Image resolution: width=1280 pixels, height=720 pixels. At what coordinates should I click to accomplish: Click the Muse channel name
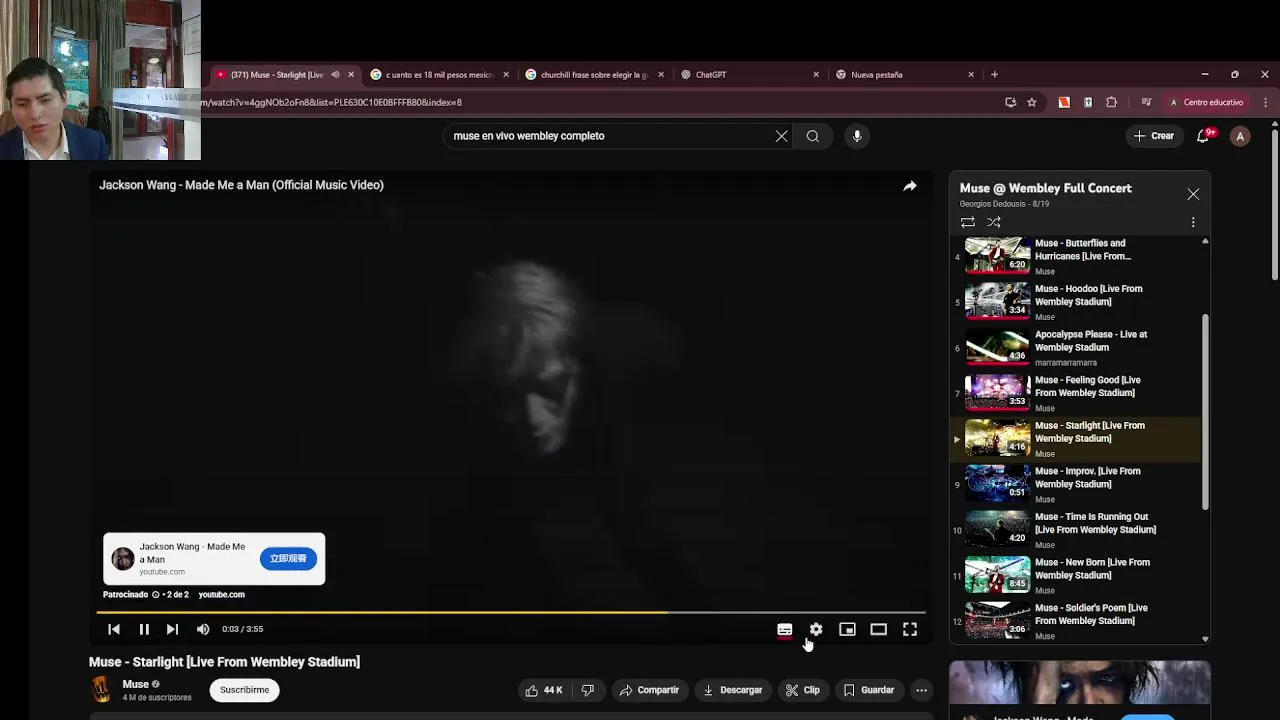click(135, 684)
